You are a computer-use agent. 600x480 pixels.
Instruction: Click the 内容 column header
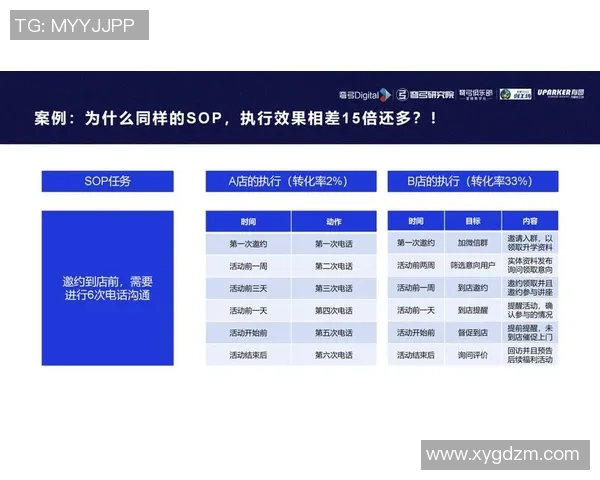530,221
